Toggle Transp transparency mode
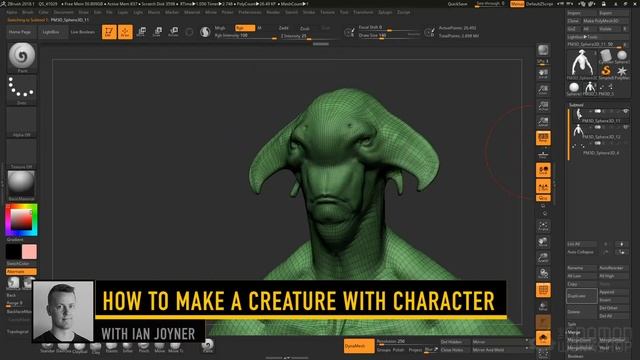The height and width of the screenshot is (360, 640). click(543, 306)
